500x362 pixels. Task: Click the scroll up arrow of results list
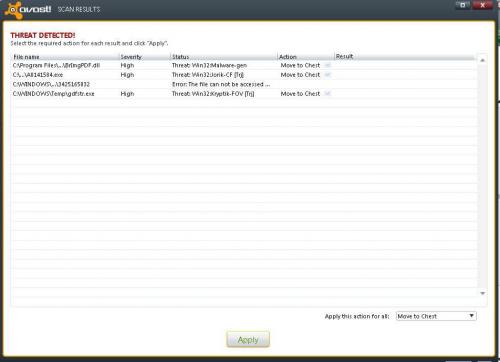482,60
